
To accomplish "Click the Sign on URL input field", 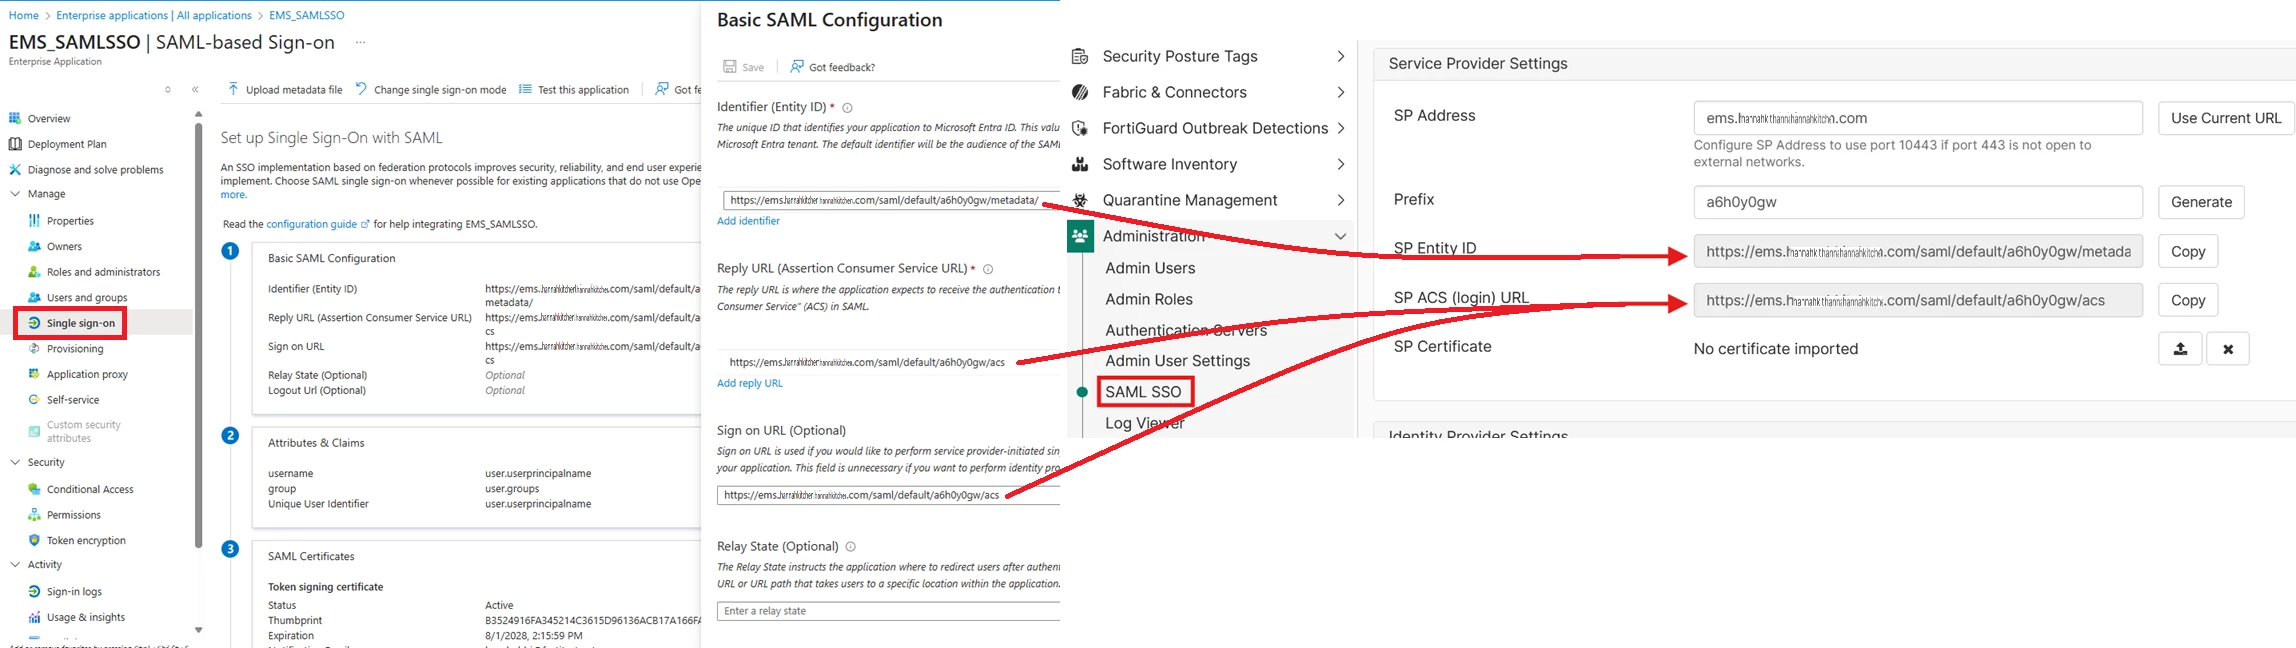I will [x=888, y=495].
